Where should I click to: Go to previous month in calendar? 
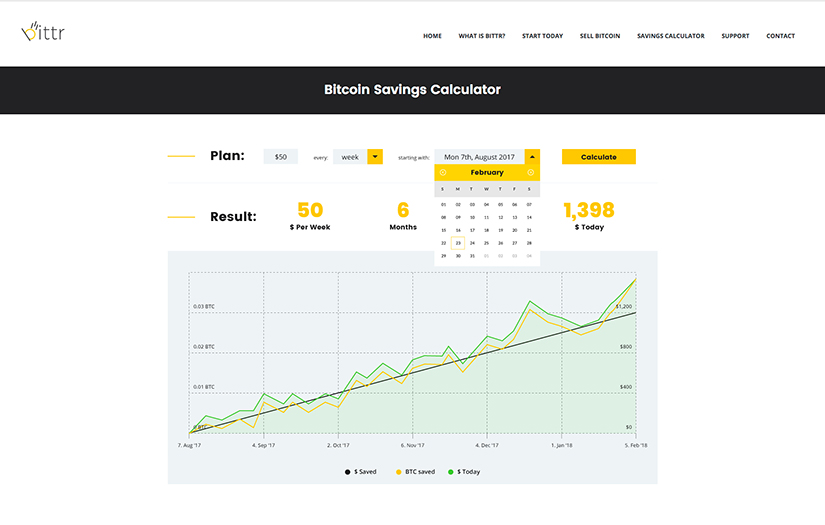[x=443, y=173]
